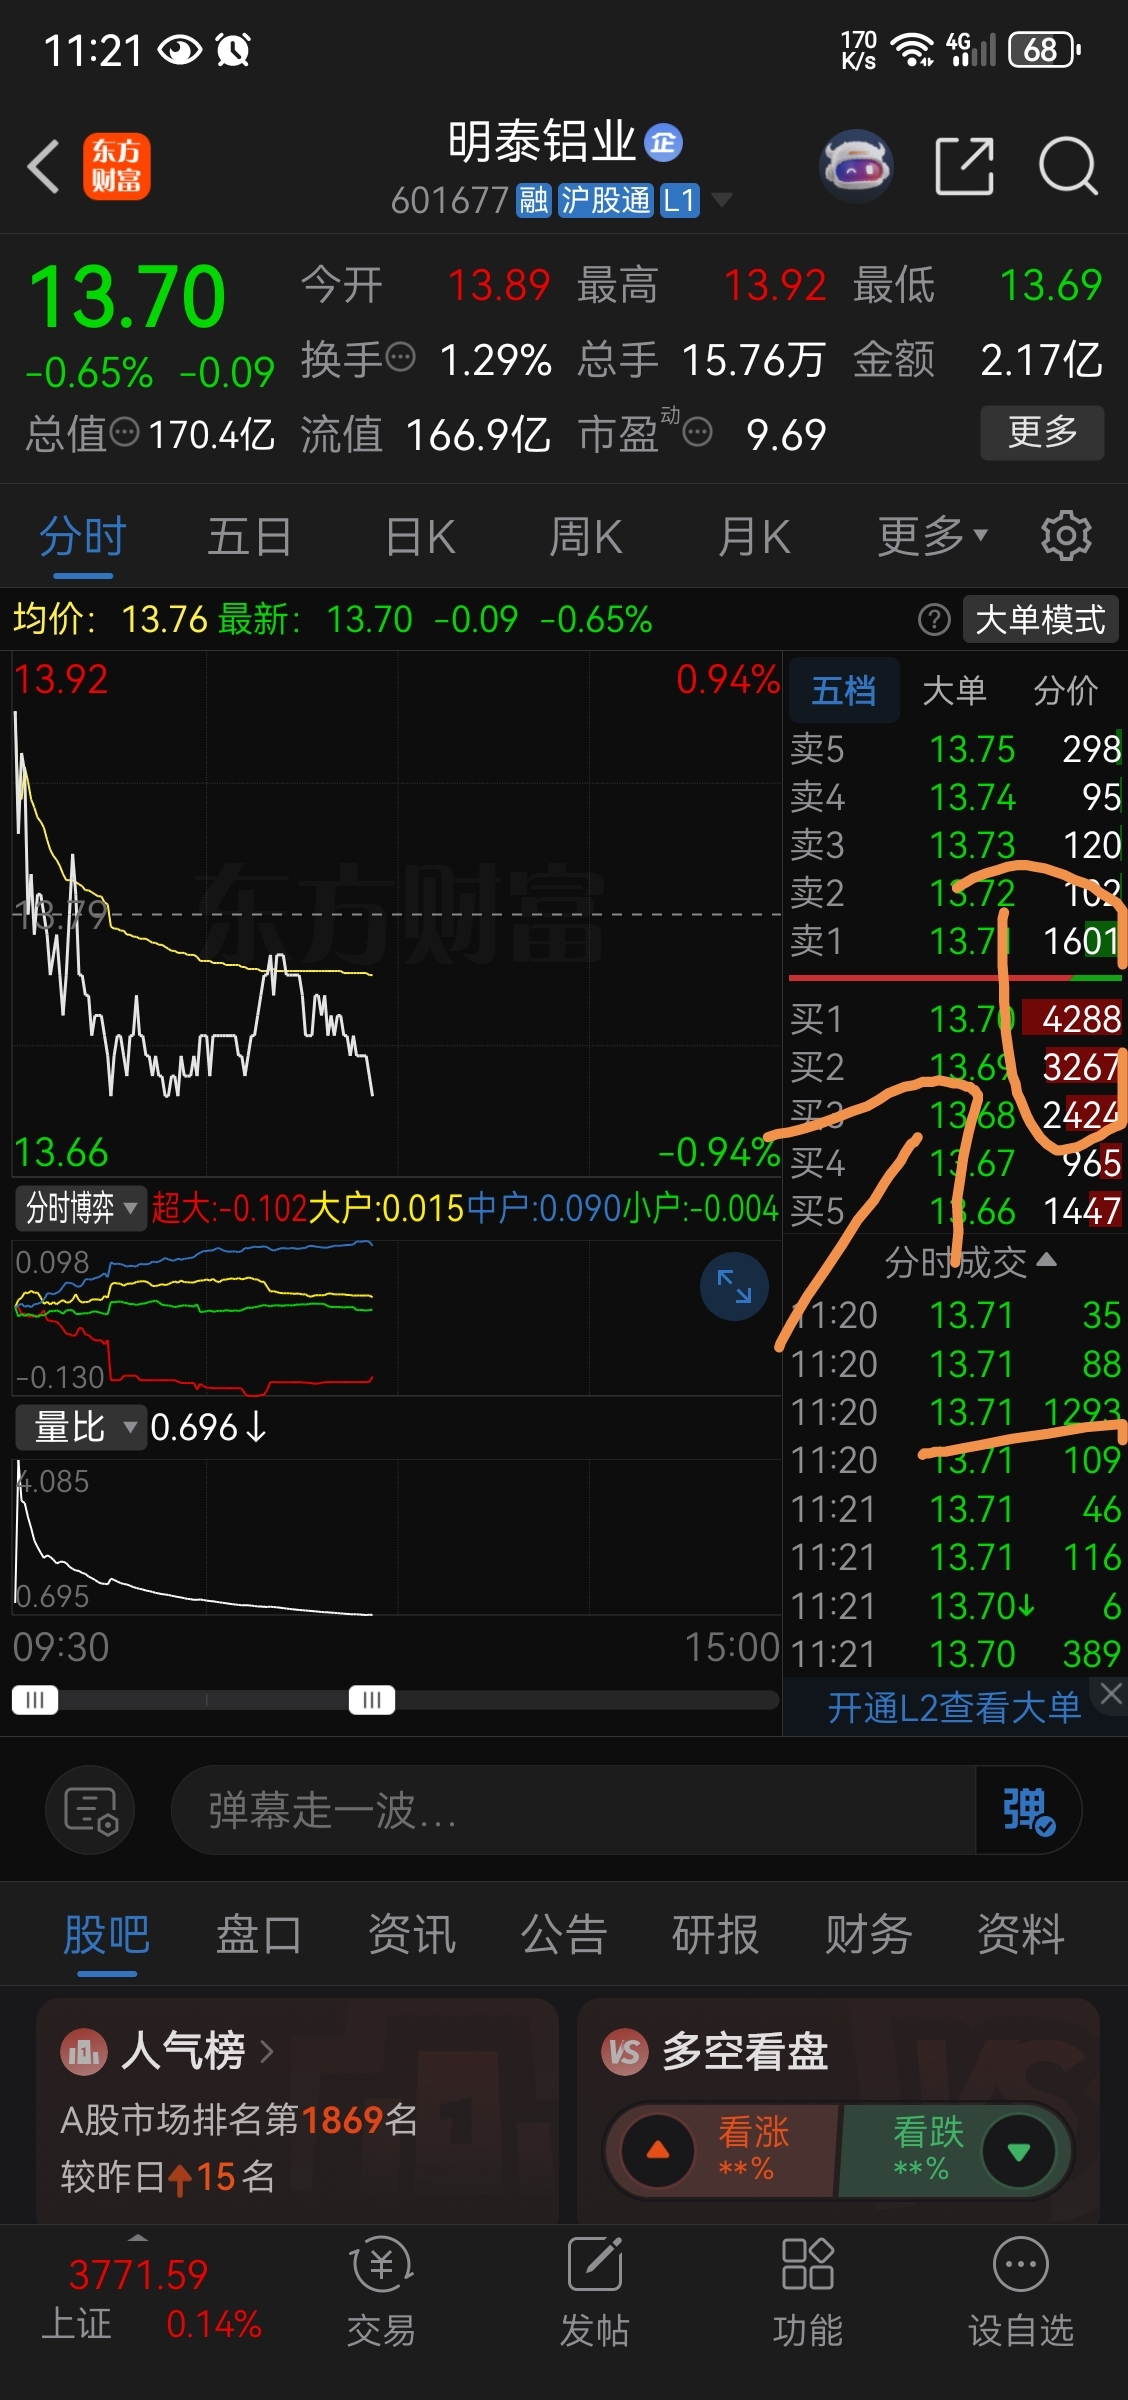Viewport: 1128px width, 2400px height.
Task: Open the 更多 chart period dropdown
Action: click(933, 537)
